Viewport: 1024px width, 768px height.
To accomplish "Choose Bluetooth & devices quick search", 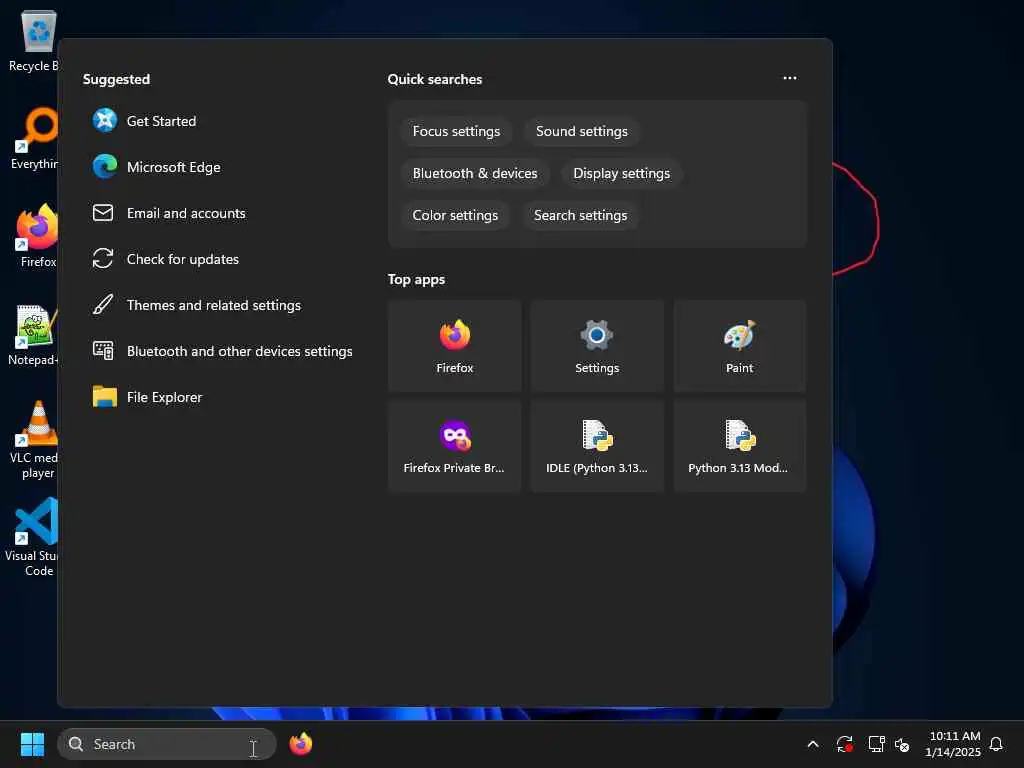I will click(475, 173).
